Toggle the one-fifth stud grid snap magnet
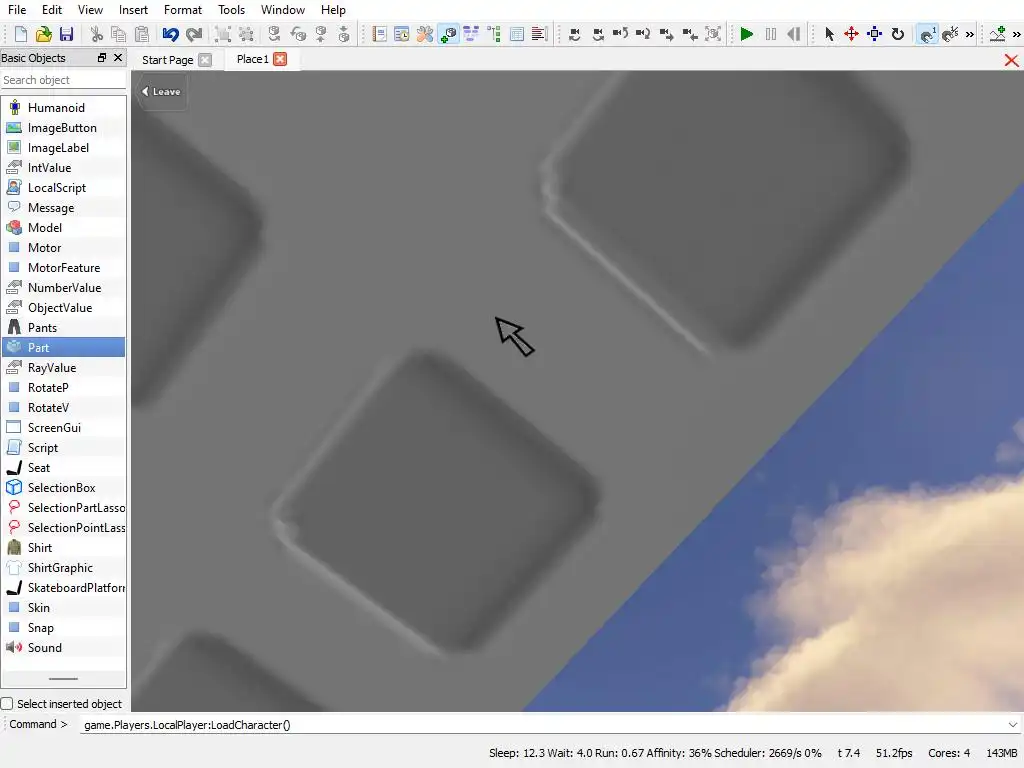Image resolution: width=1024 pixels, height=768 pixels. coord(950,34)
